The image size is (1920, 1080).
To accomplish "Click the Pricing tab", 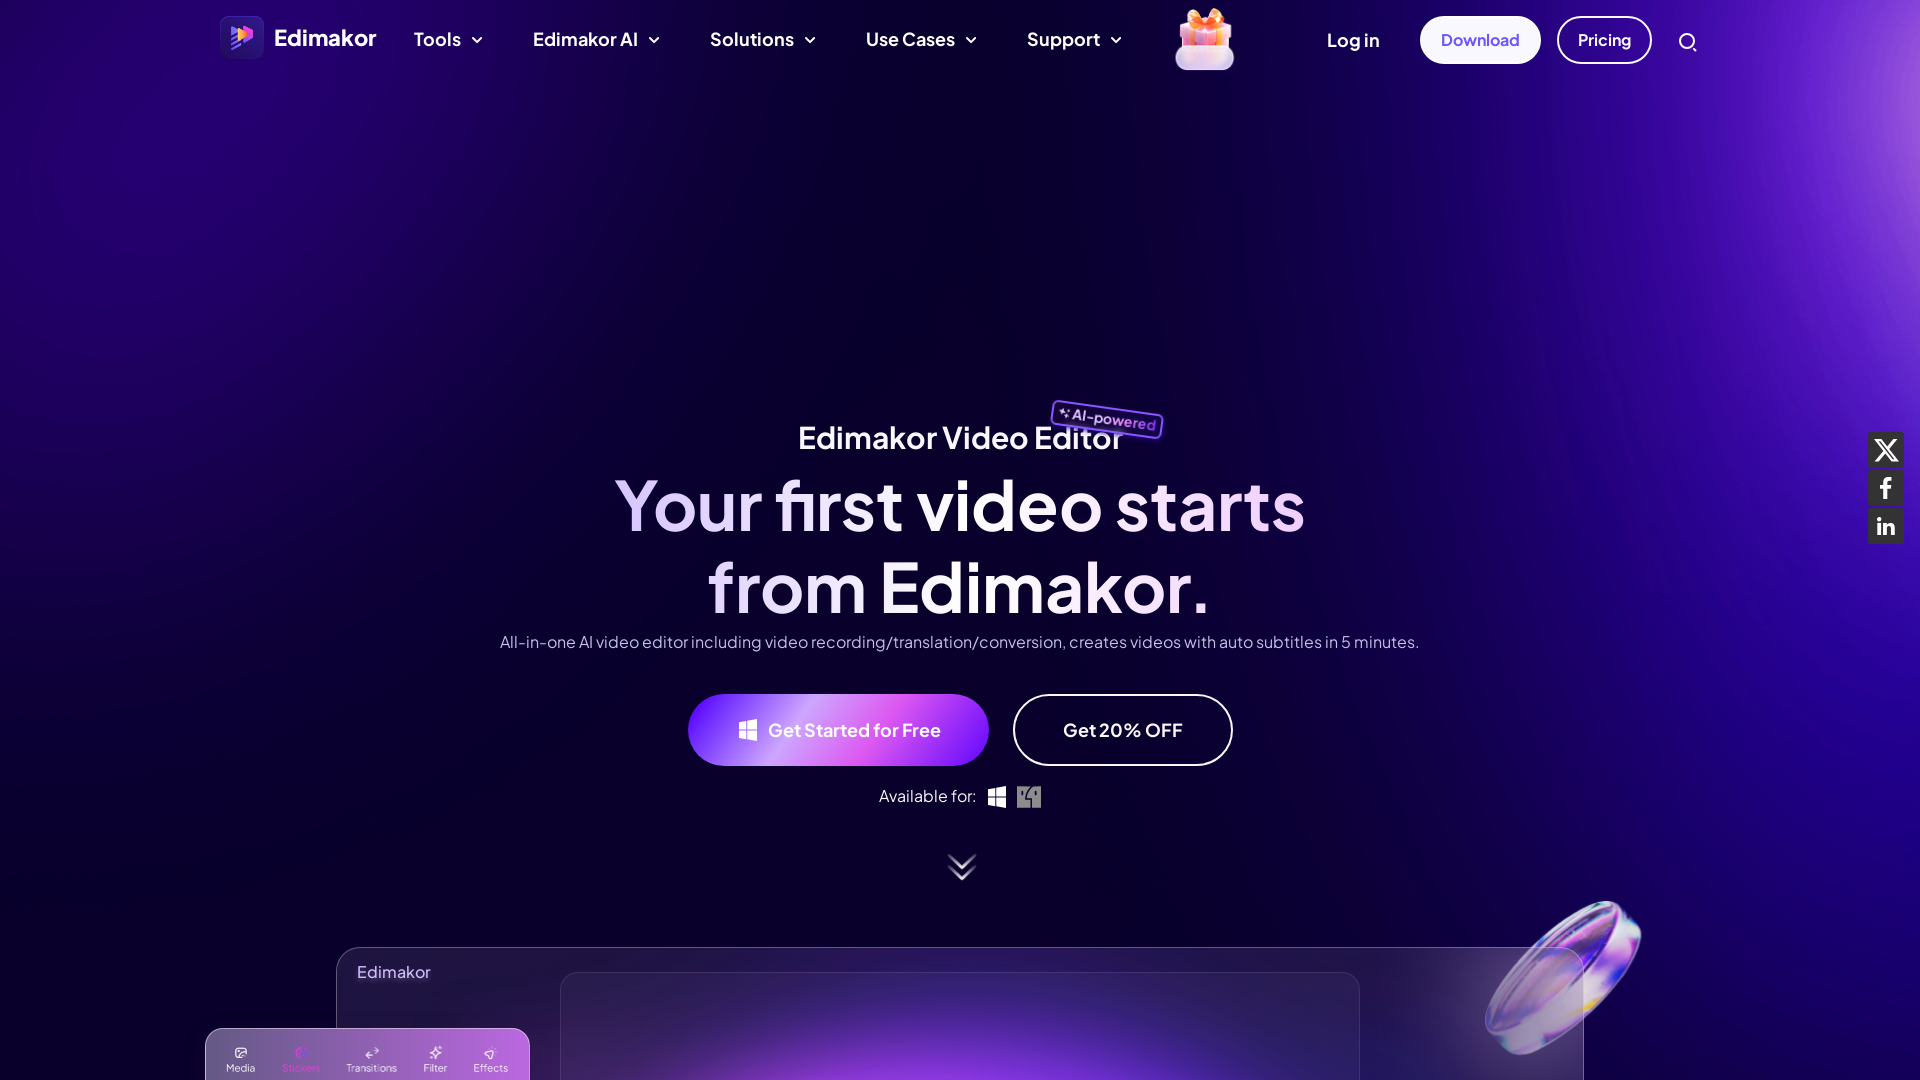I will coord(1604,40).
